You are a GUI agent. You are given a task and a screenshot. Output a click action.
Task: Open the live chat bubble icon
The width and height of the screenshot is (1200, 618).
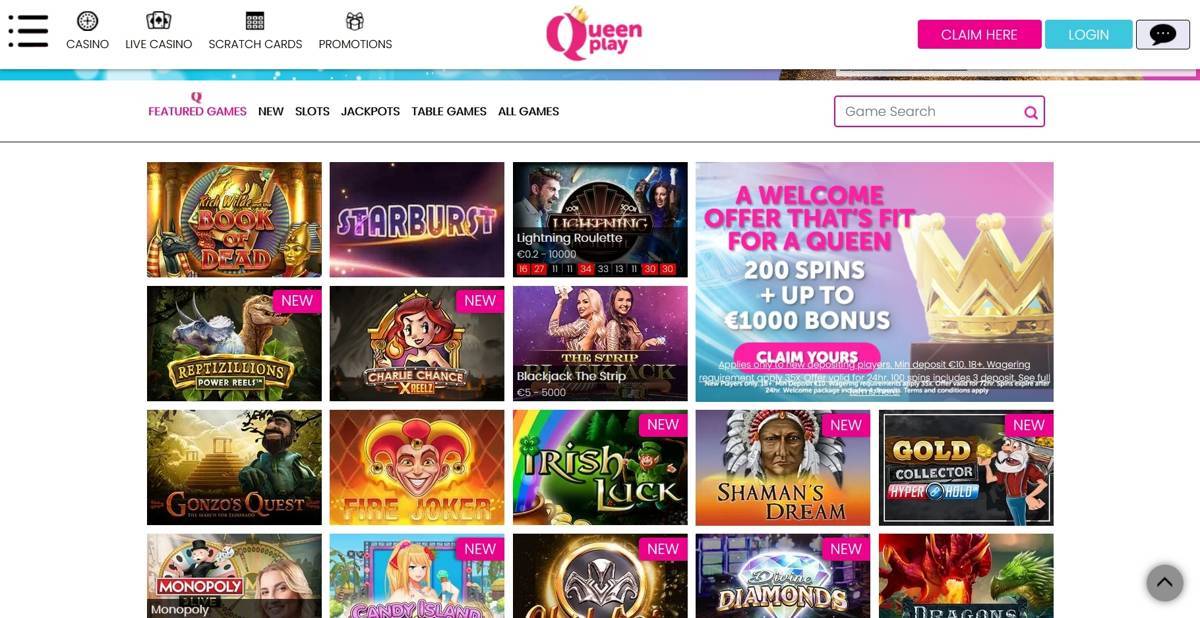(1163, 34)
